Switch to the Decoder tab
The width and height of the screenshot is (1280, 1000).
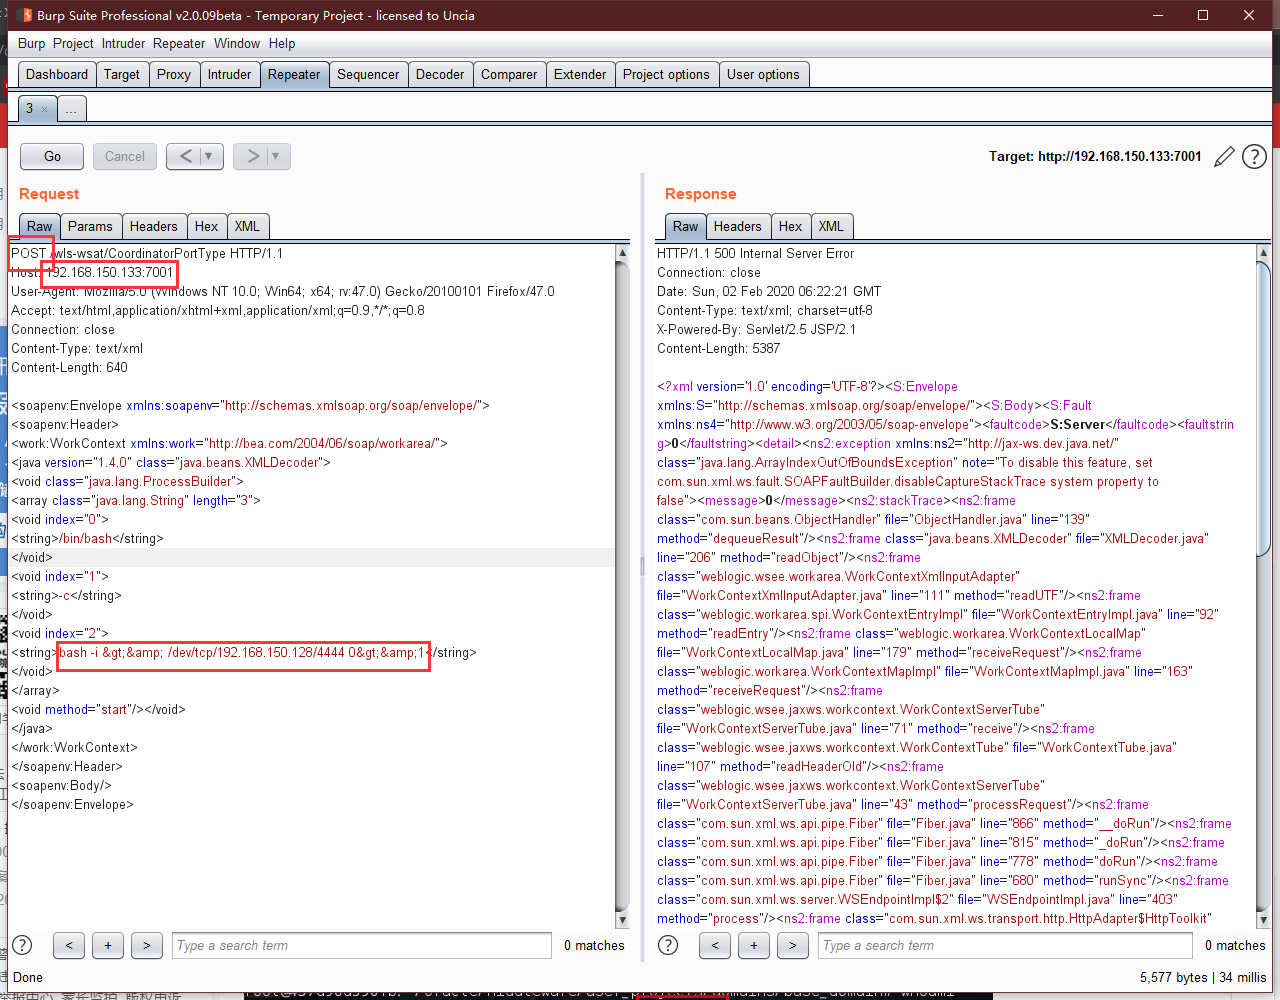pos(440,74)
